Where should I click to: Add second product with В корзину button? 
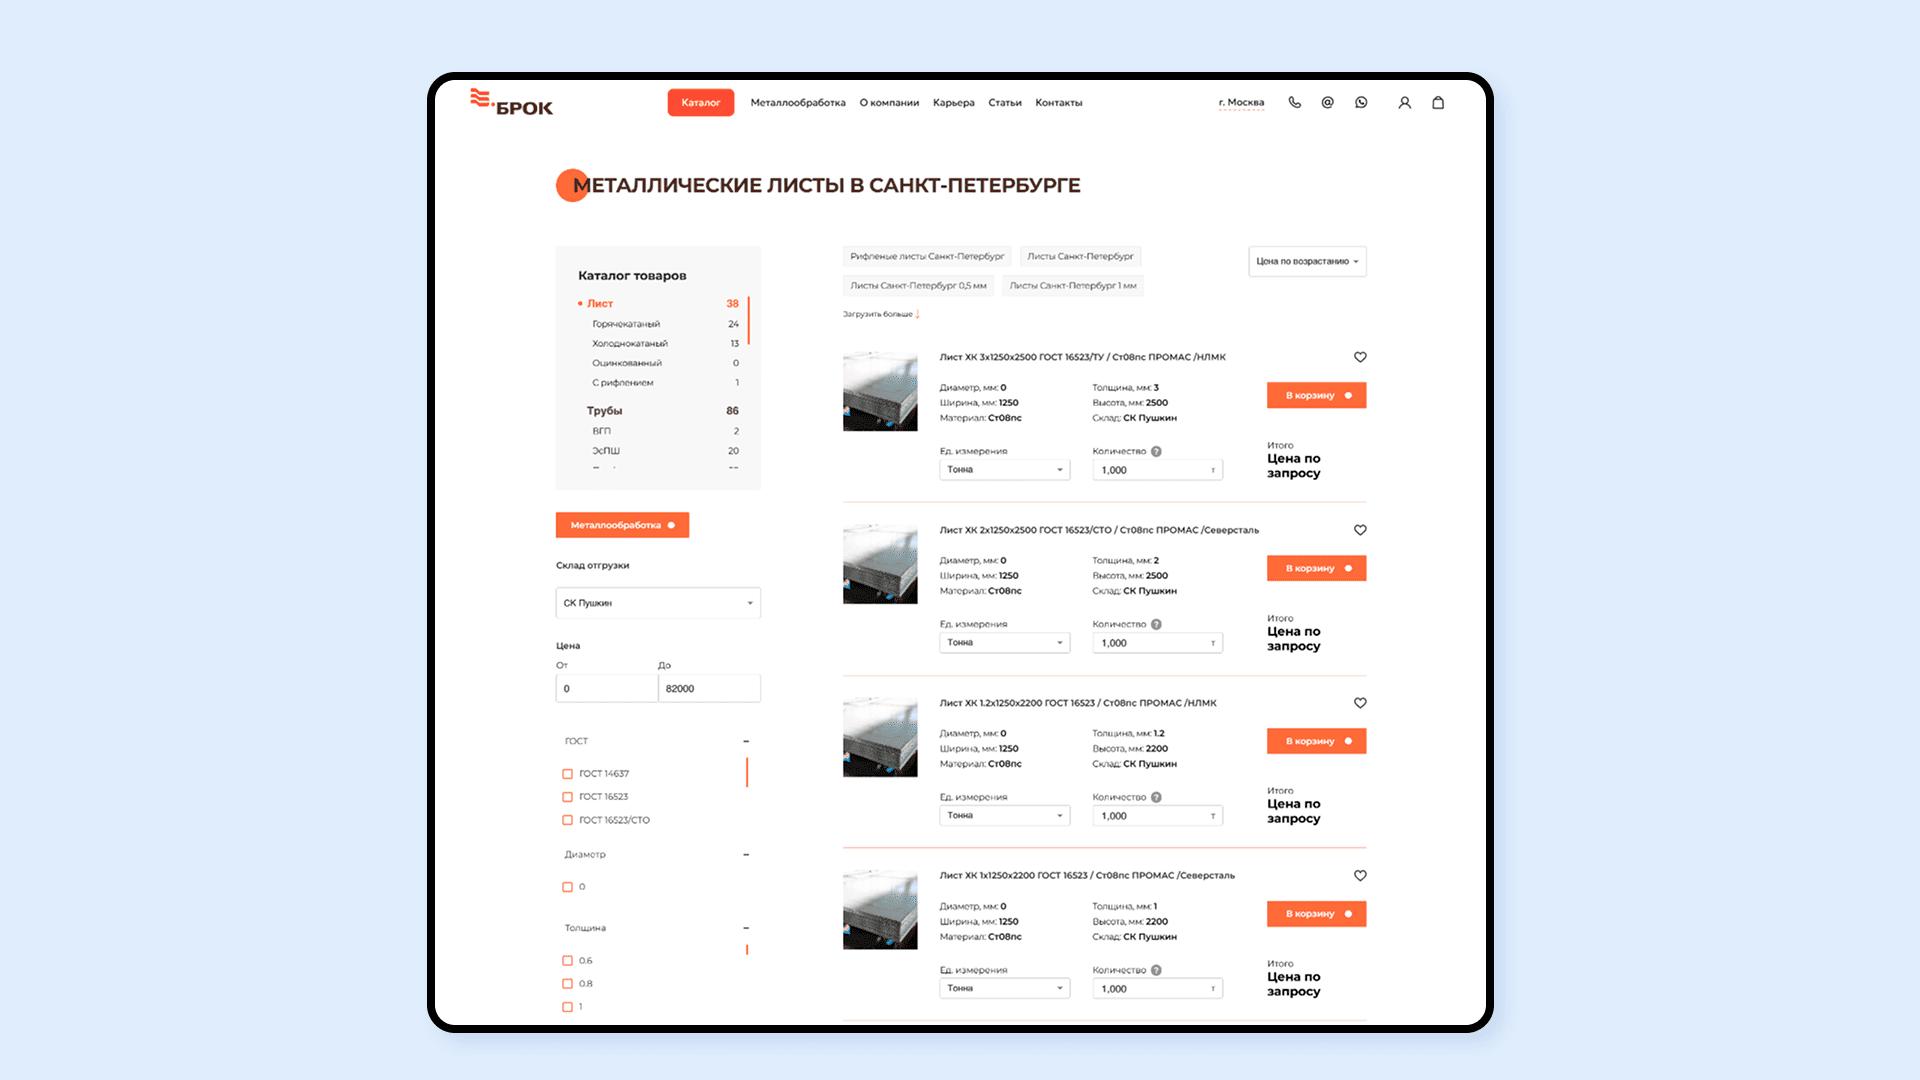pos(1316,568)
